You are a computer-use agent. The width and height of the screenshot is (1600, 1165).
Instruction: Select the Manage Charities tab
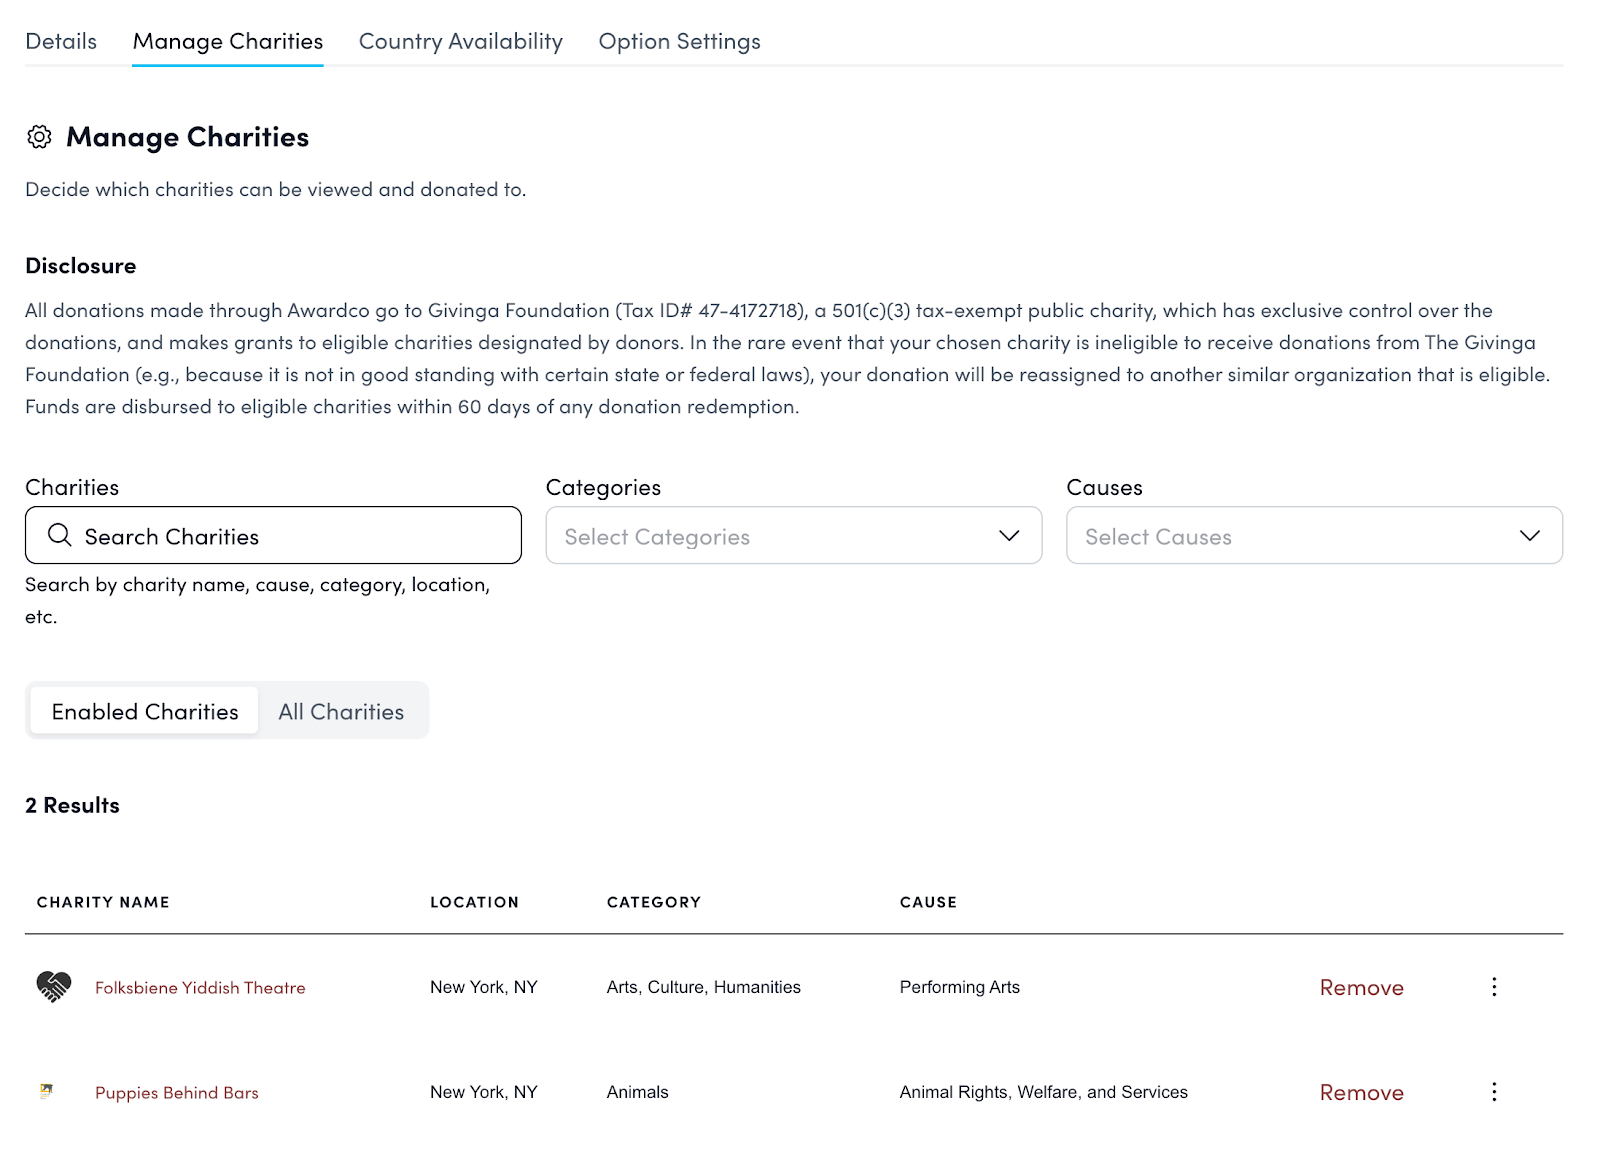(228, 41)
